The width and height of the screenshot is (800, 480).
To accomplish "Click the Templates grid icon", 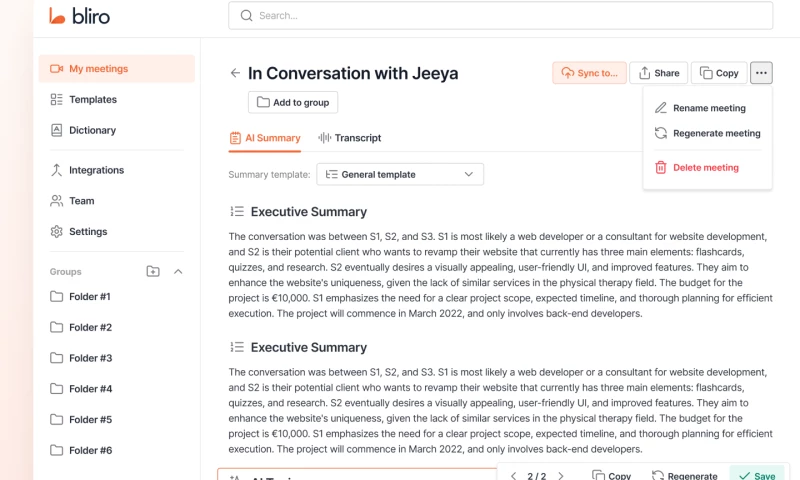I will click(x=56, y=99).
